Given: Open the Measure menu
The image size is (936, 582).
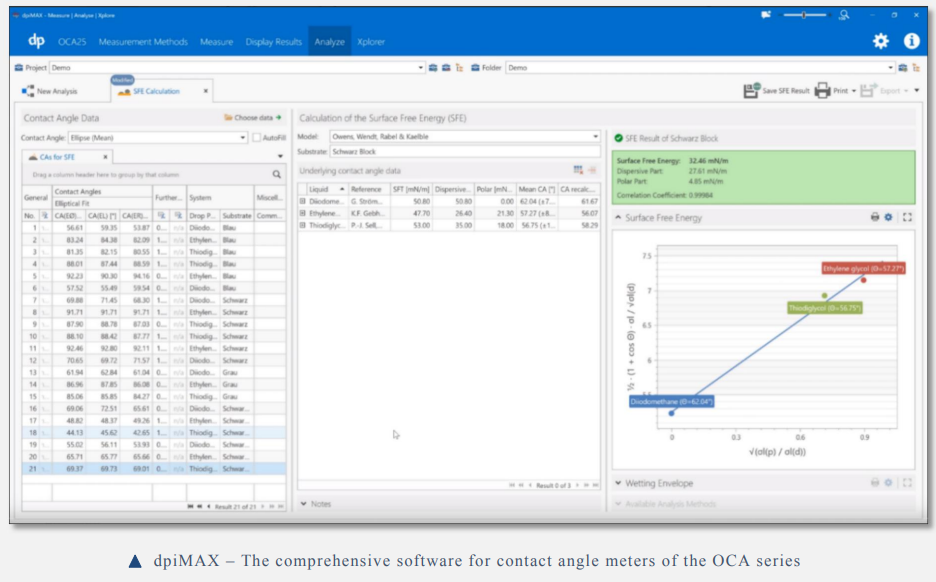Looking at the screenshot, I should (216, 42).
